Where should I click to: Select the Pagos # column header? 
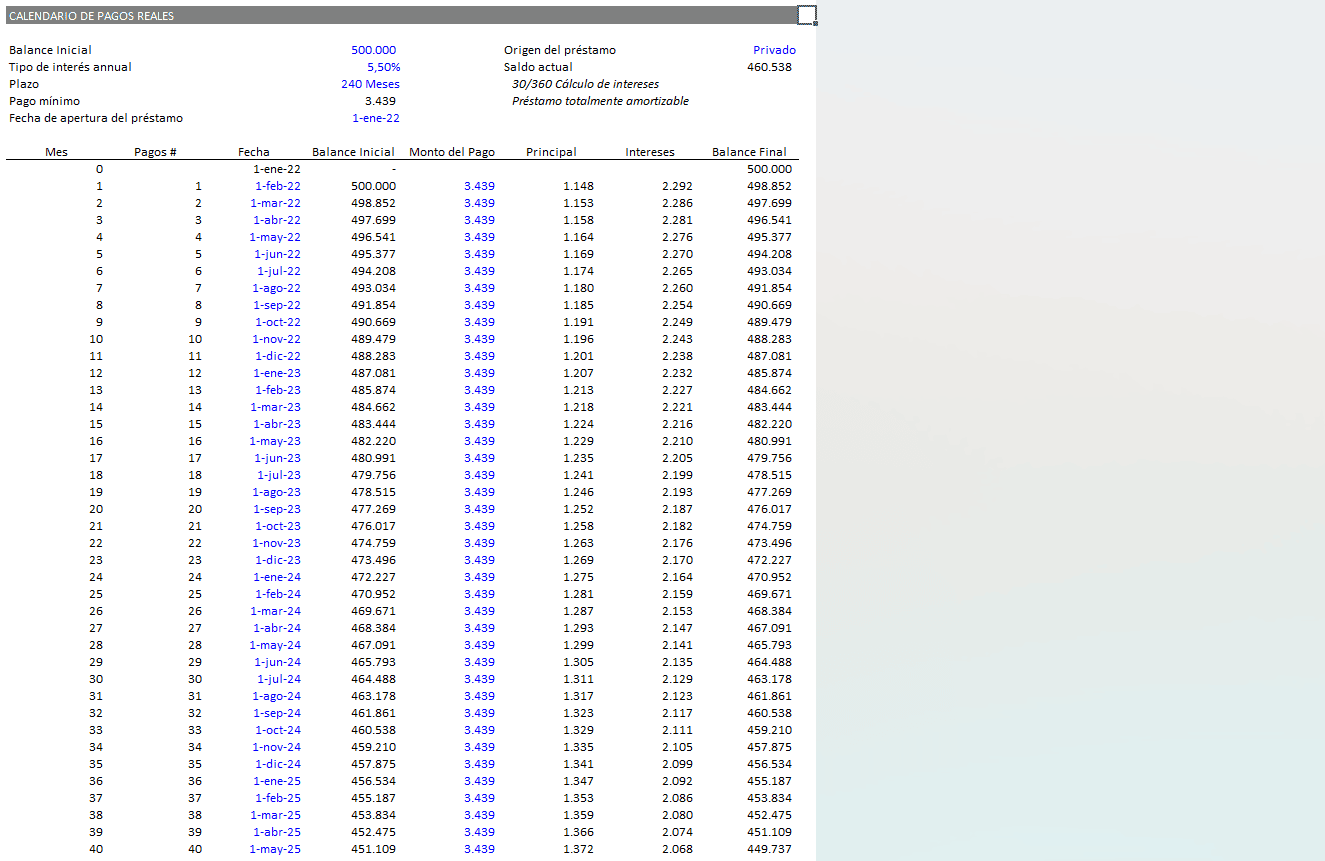click(x=155, y=152)
